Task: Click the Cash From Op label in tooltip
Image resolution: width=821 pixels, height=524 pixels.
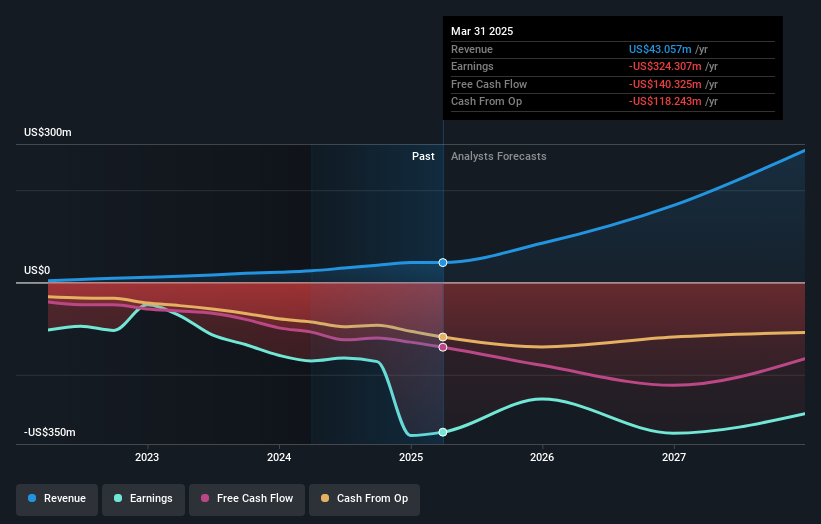Action: click(486, 102)
